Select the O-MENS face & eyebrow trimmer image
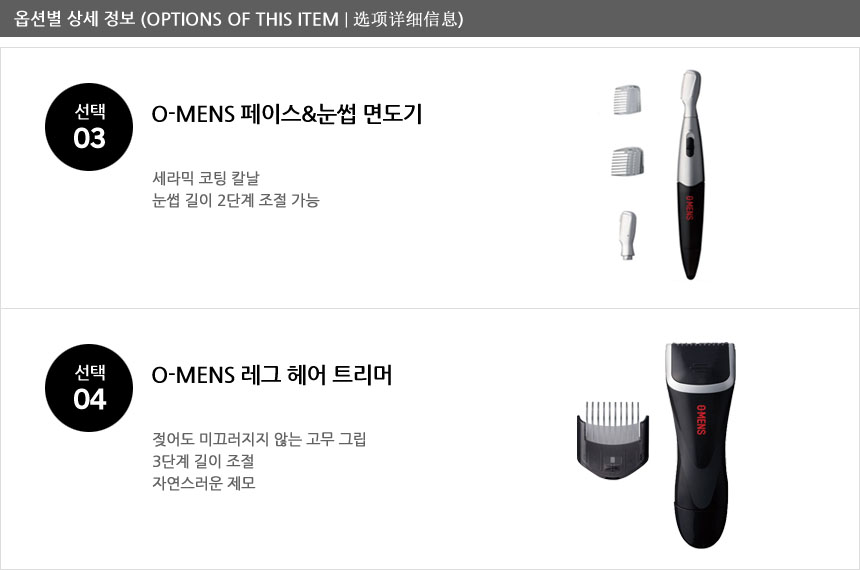860x570 pixels. 689,174
